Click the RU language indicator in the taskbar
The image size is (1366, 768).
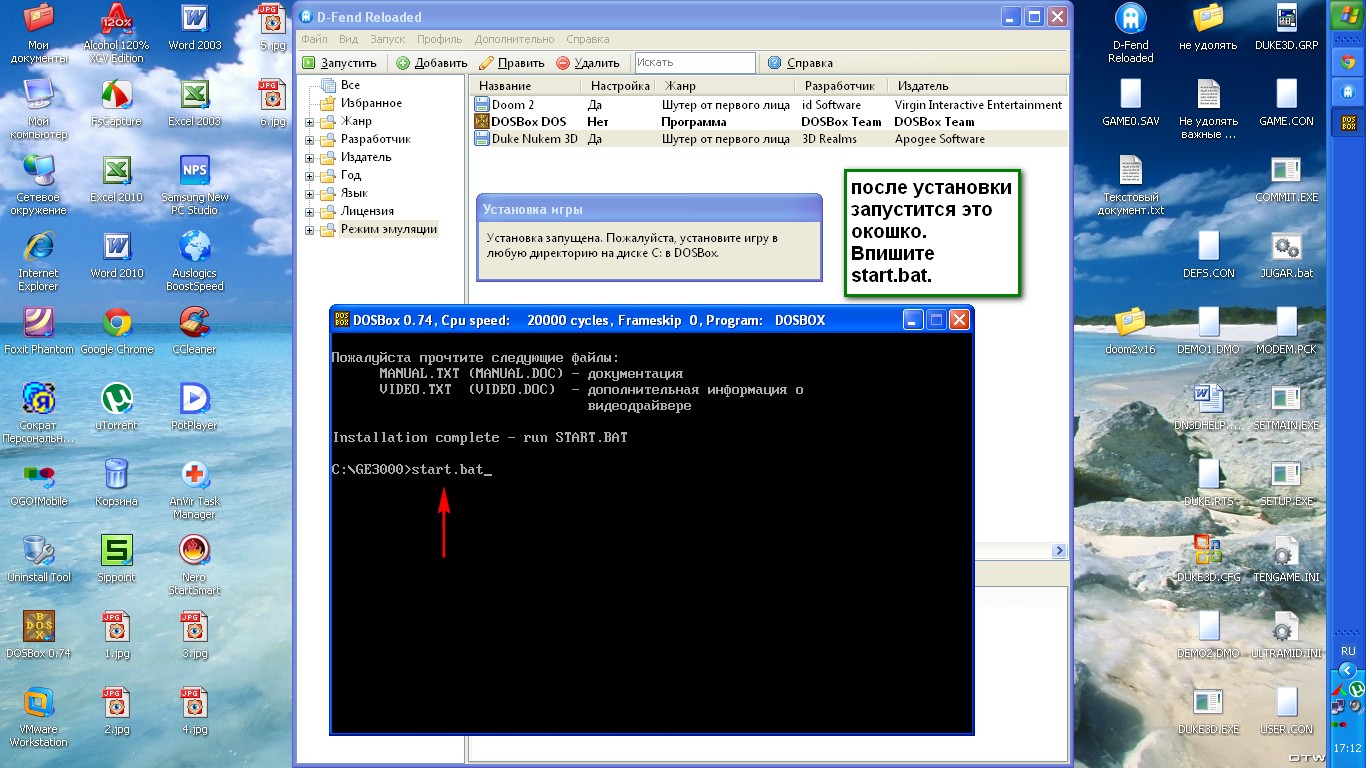[x=1346, y=650]
